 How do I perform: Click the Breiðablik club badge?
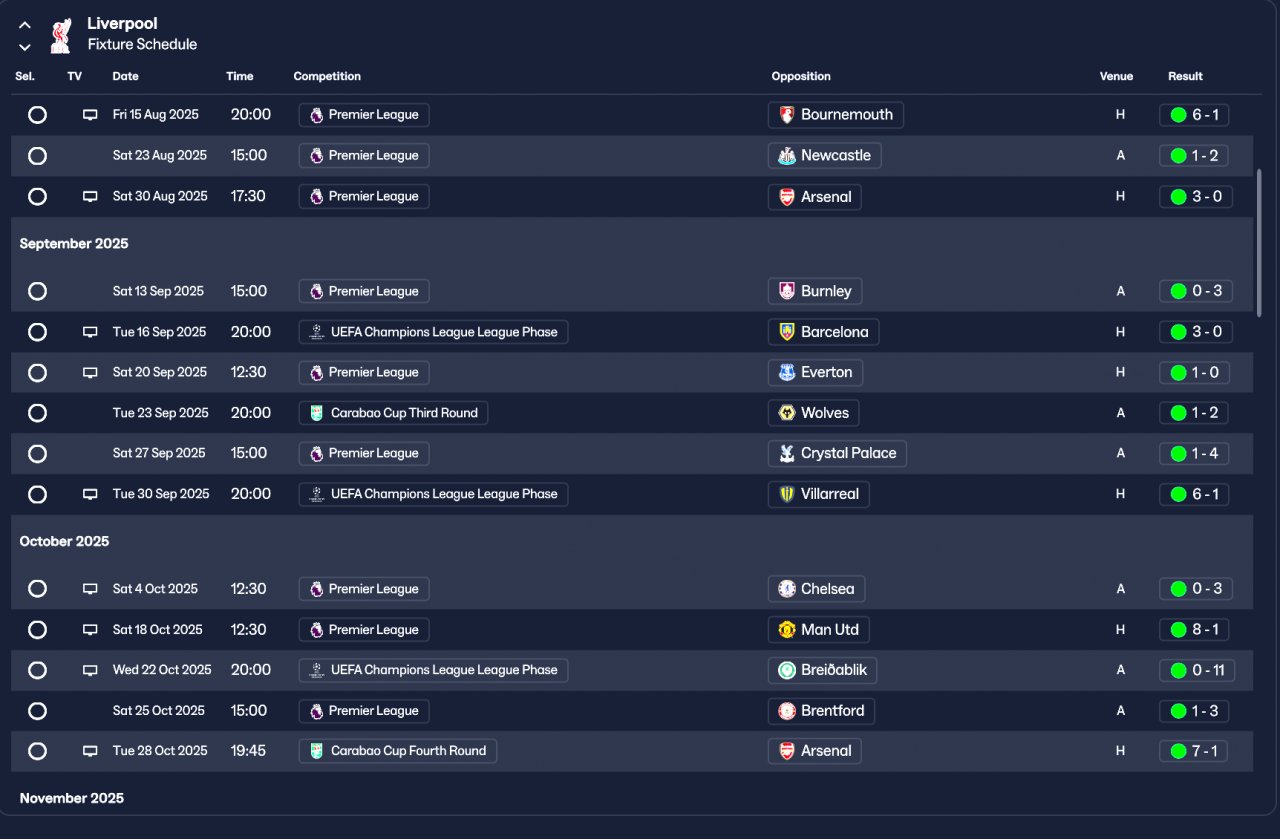click(787, 670)
